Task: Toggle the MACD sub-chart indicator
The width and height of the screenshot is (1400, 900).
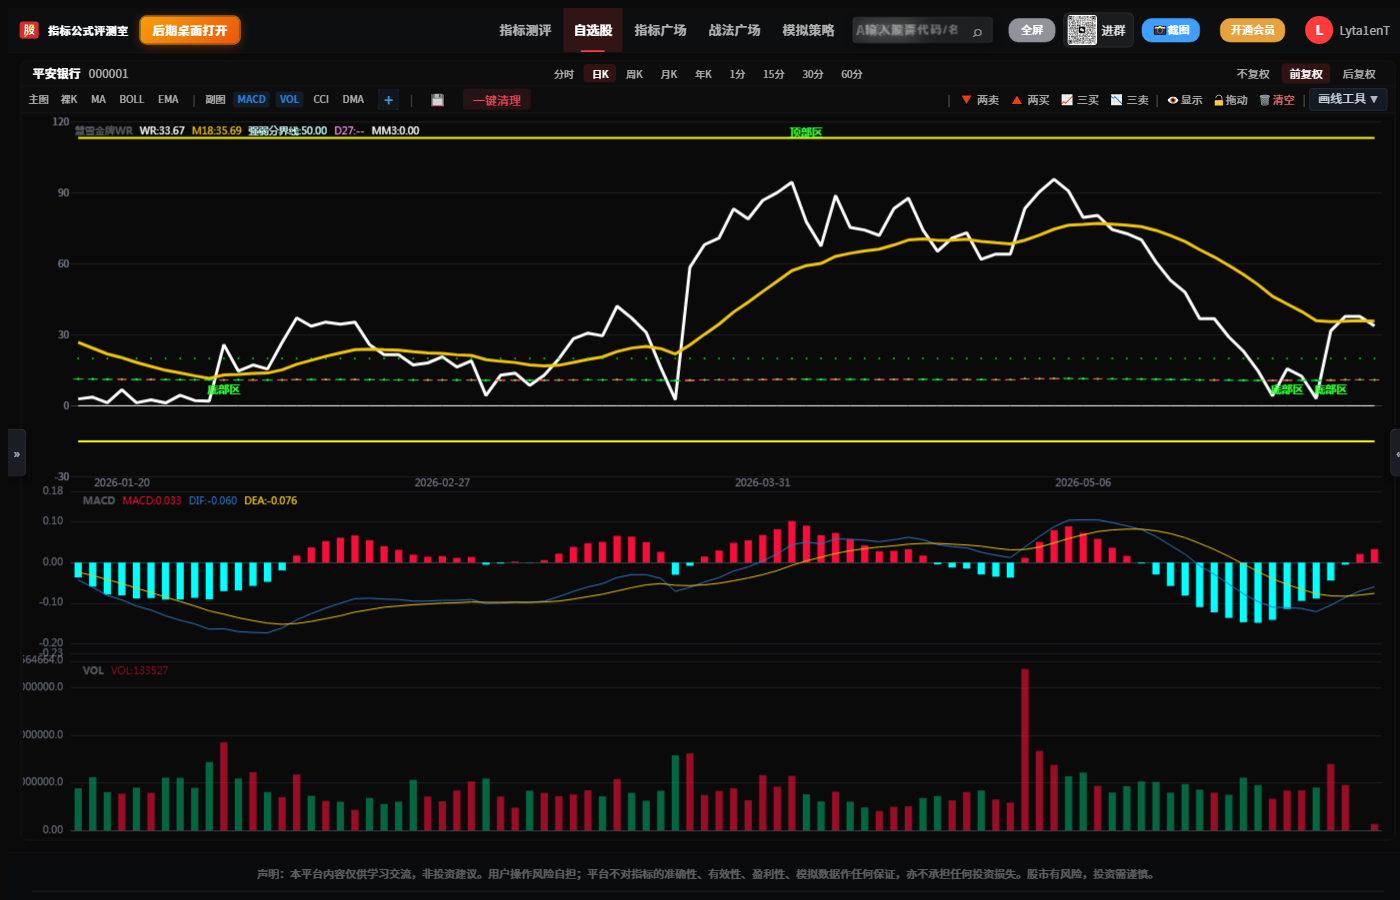Action: coord(251,100)
